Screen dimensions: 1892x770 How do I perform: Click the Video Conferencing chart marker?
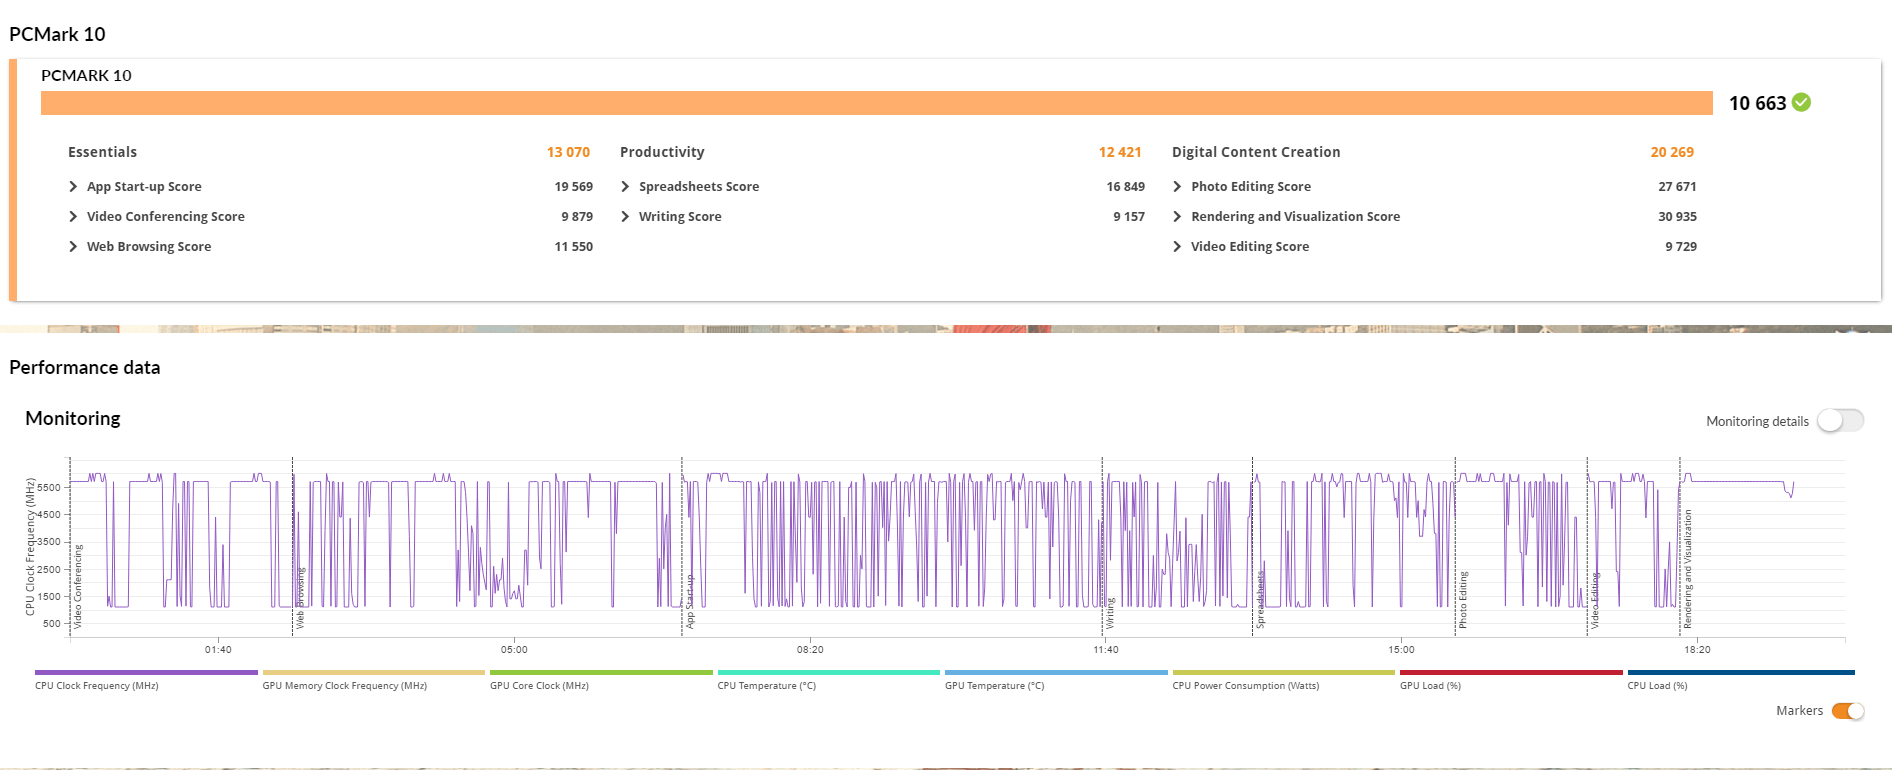point(78,587)
